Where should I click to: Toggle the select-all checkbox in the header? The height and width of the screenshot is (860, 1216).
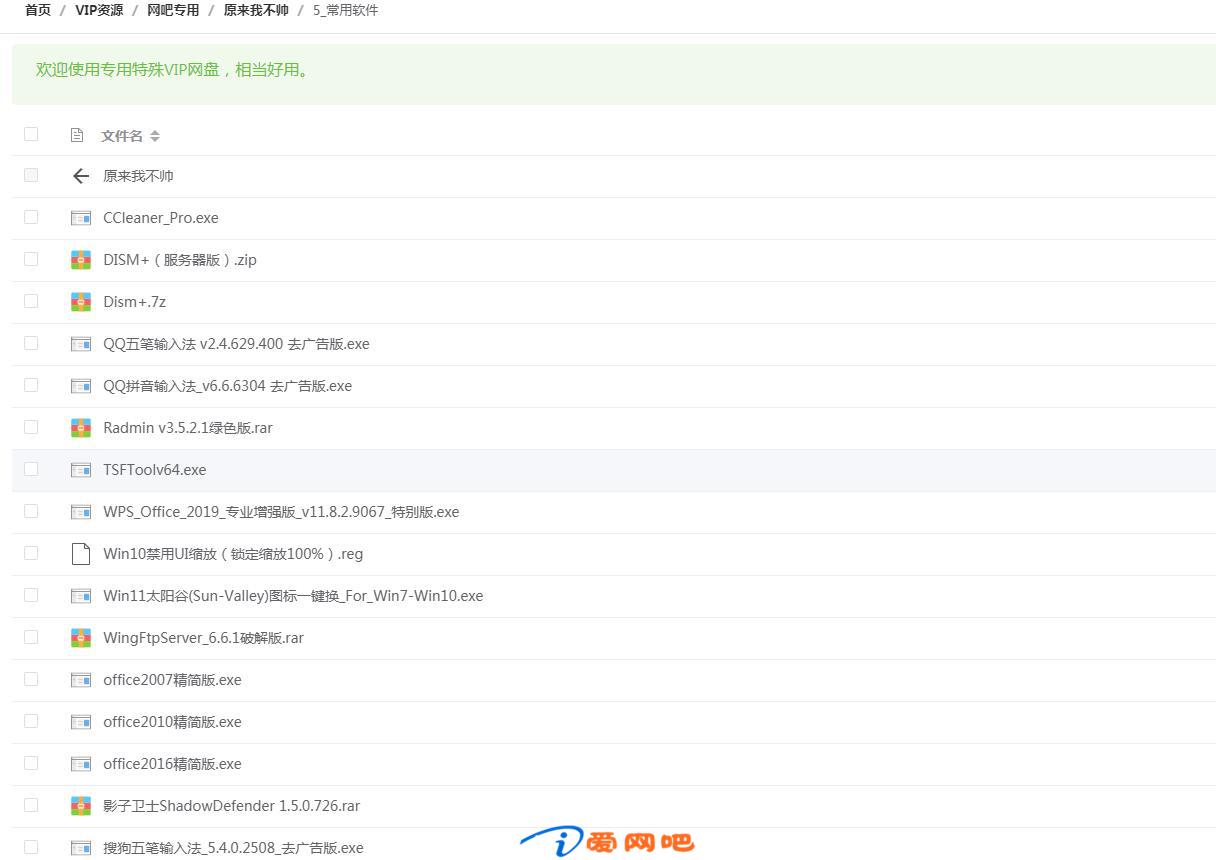31,134
